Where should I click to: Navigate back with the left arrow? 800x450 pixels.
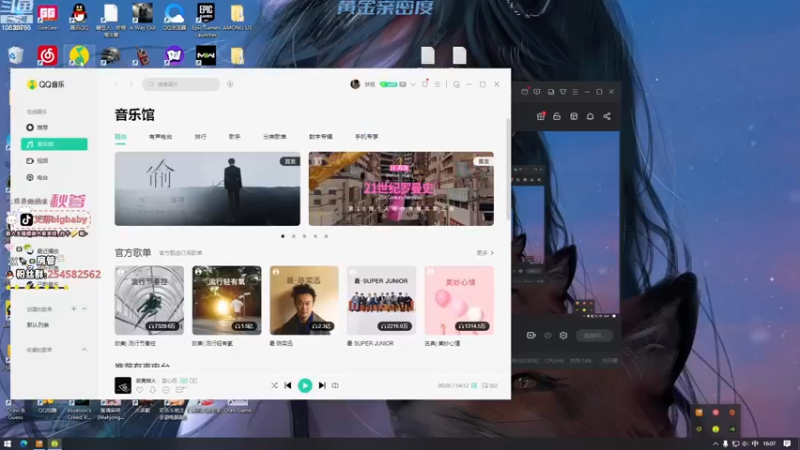[x=116, y=84]
